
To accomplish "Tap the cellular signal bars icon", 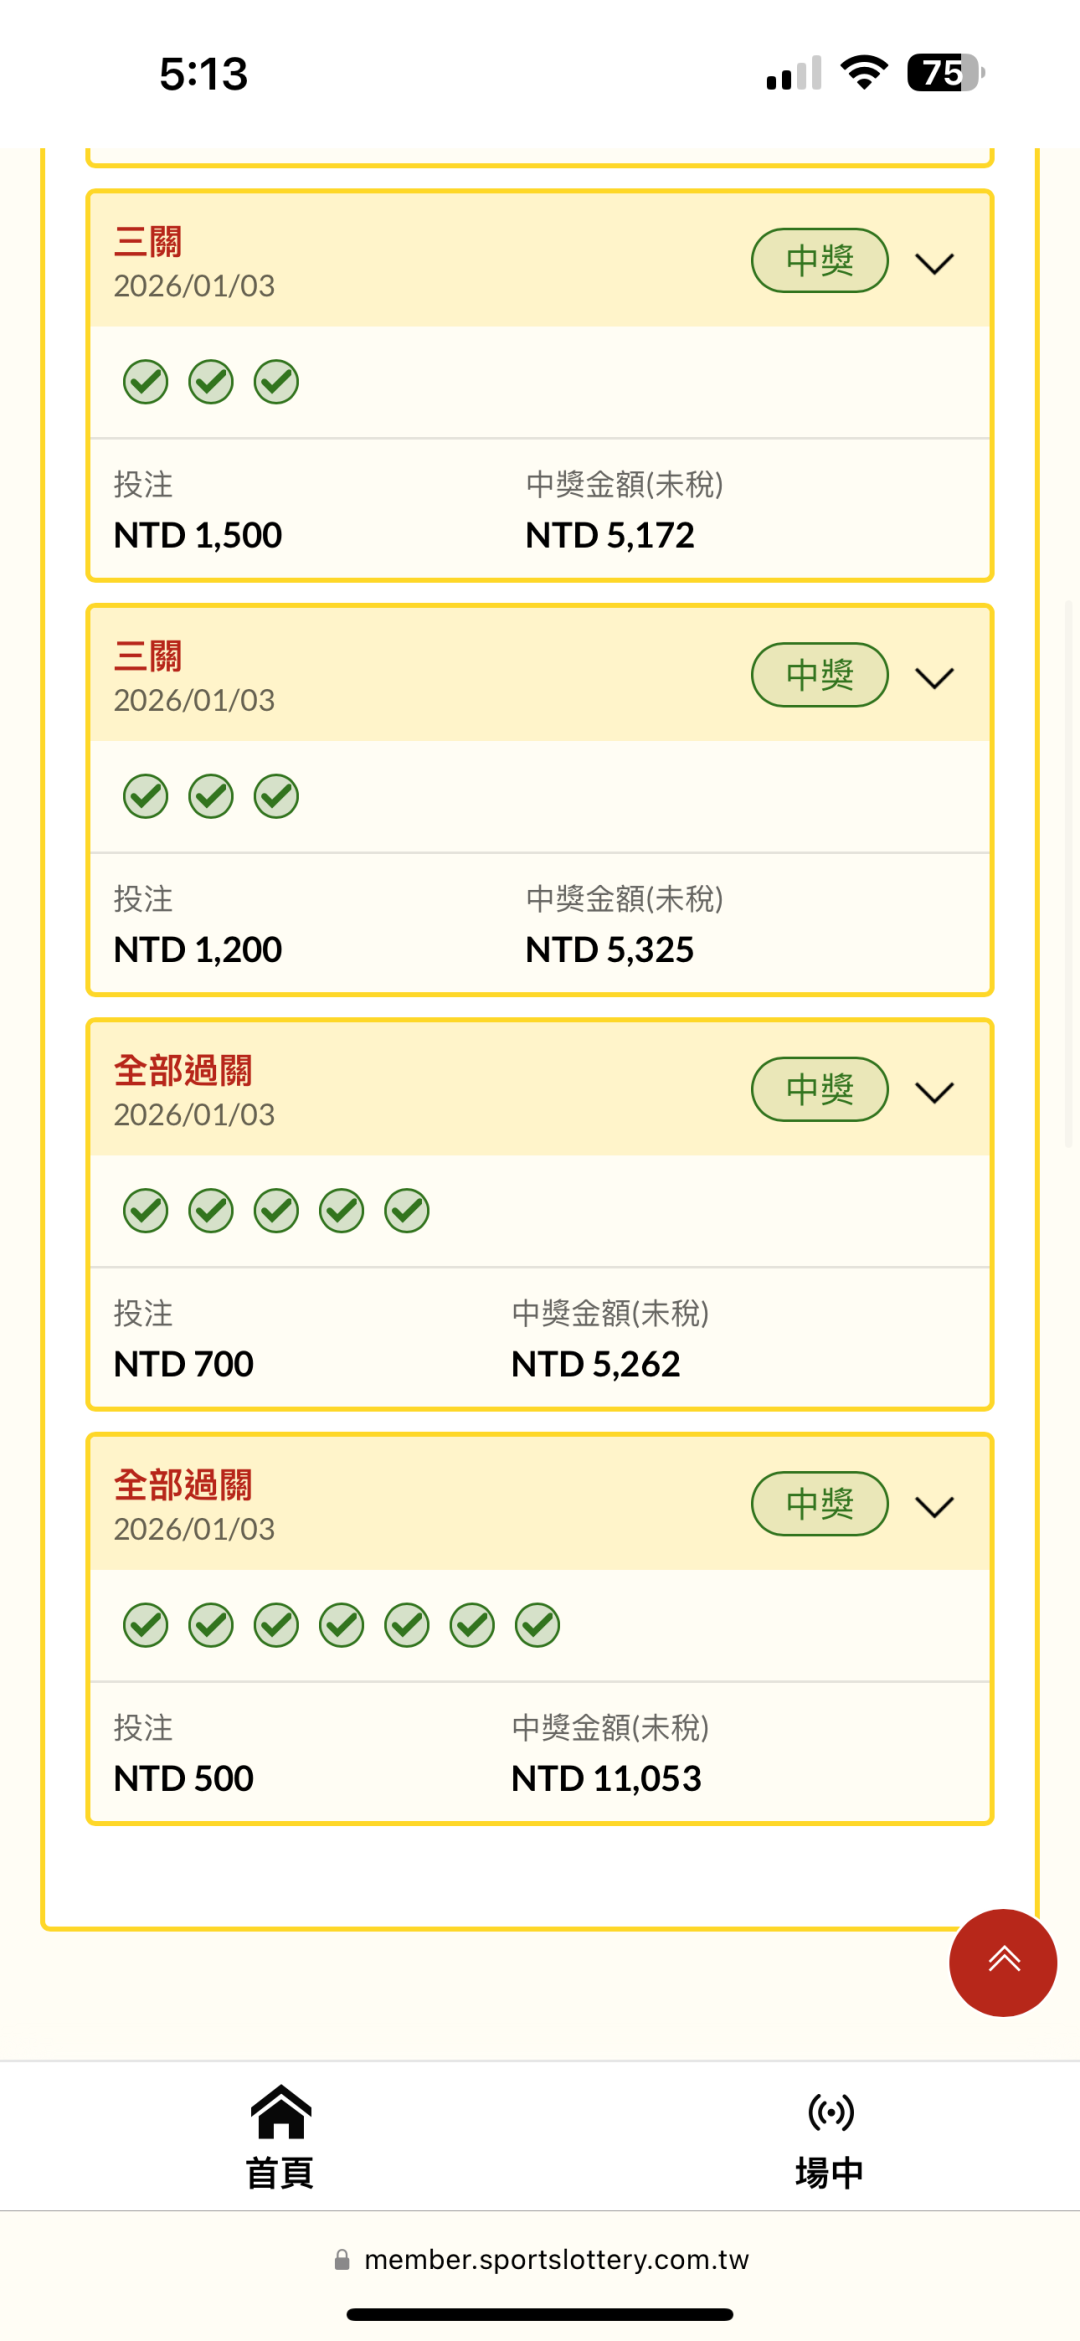I will (x=794, y=73).
